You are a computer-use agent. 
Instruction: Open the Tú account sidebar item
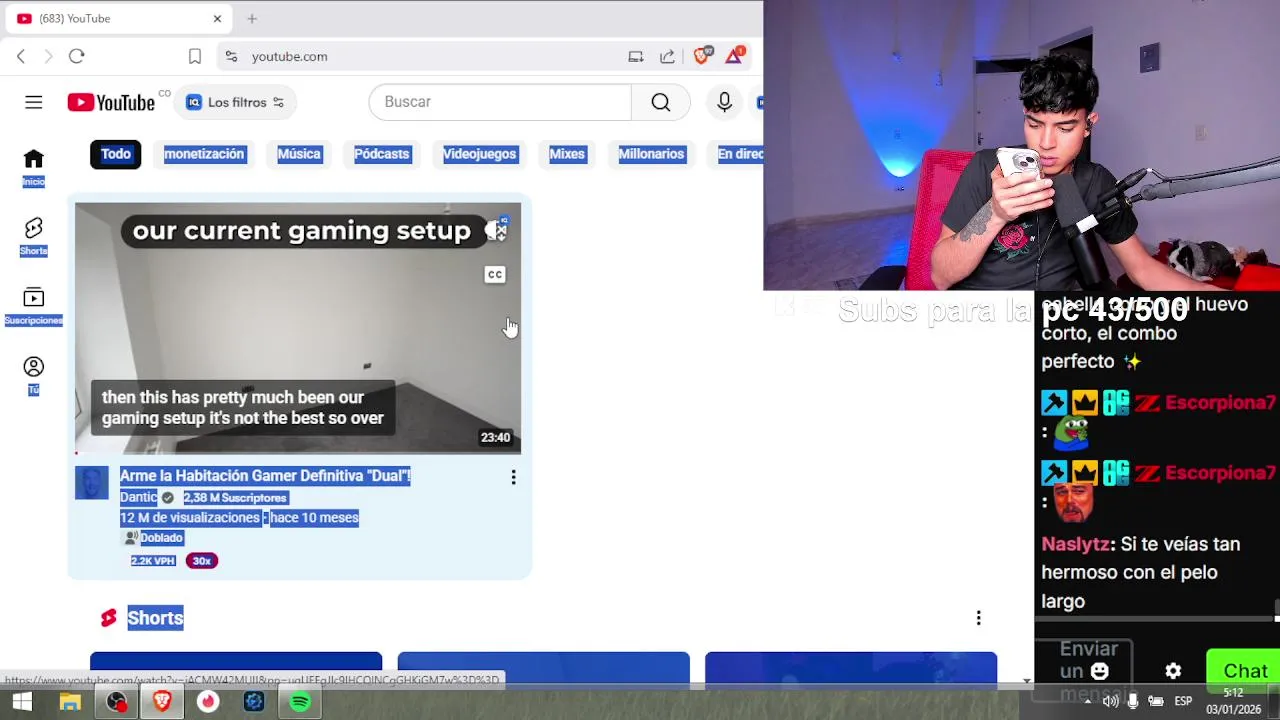pyautogui.click(x=34, y=375)
